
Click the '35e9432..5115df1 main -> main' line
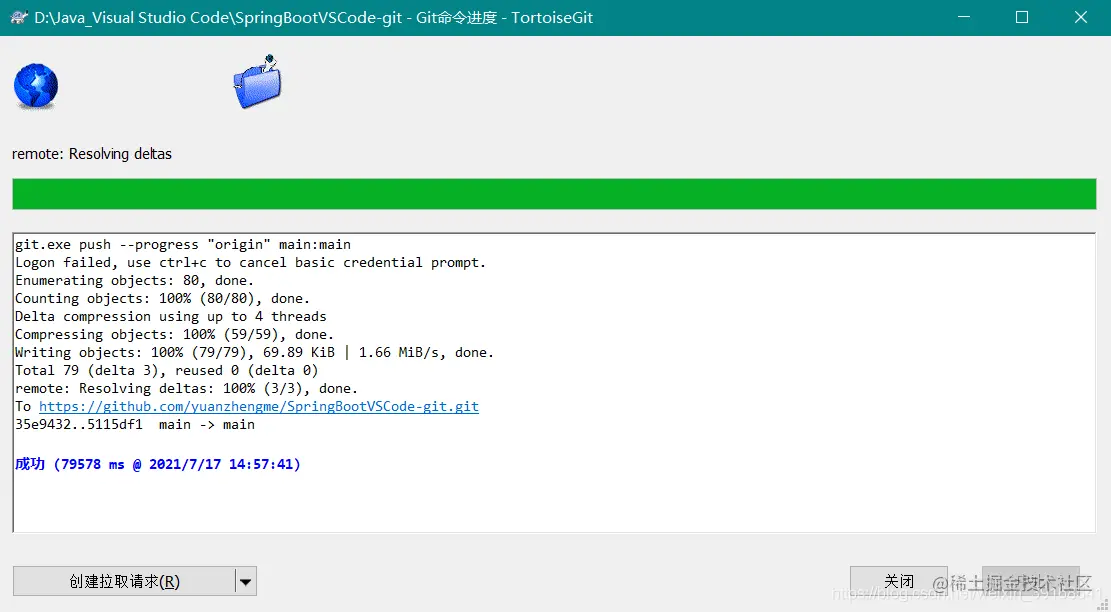135,424
